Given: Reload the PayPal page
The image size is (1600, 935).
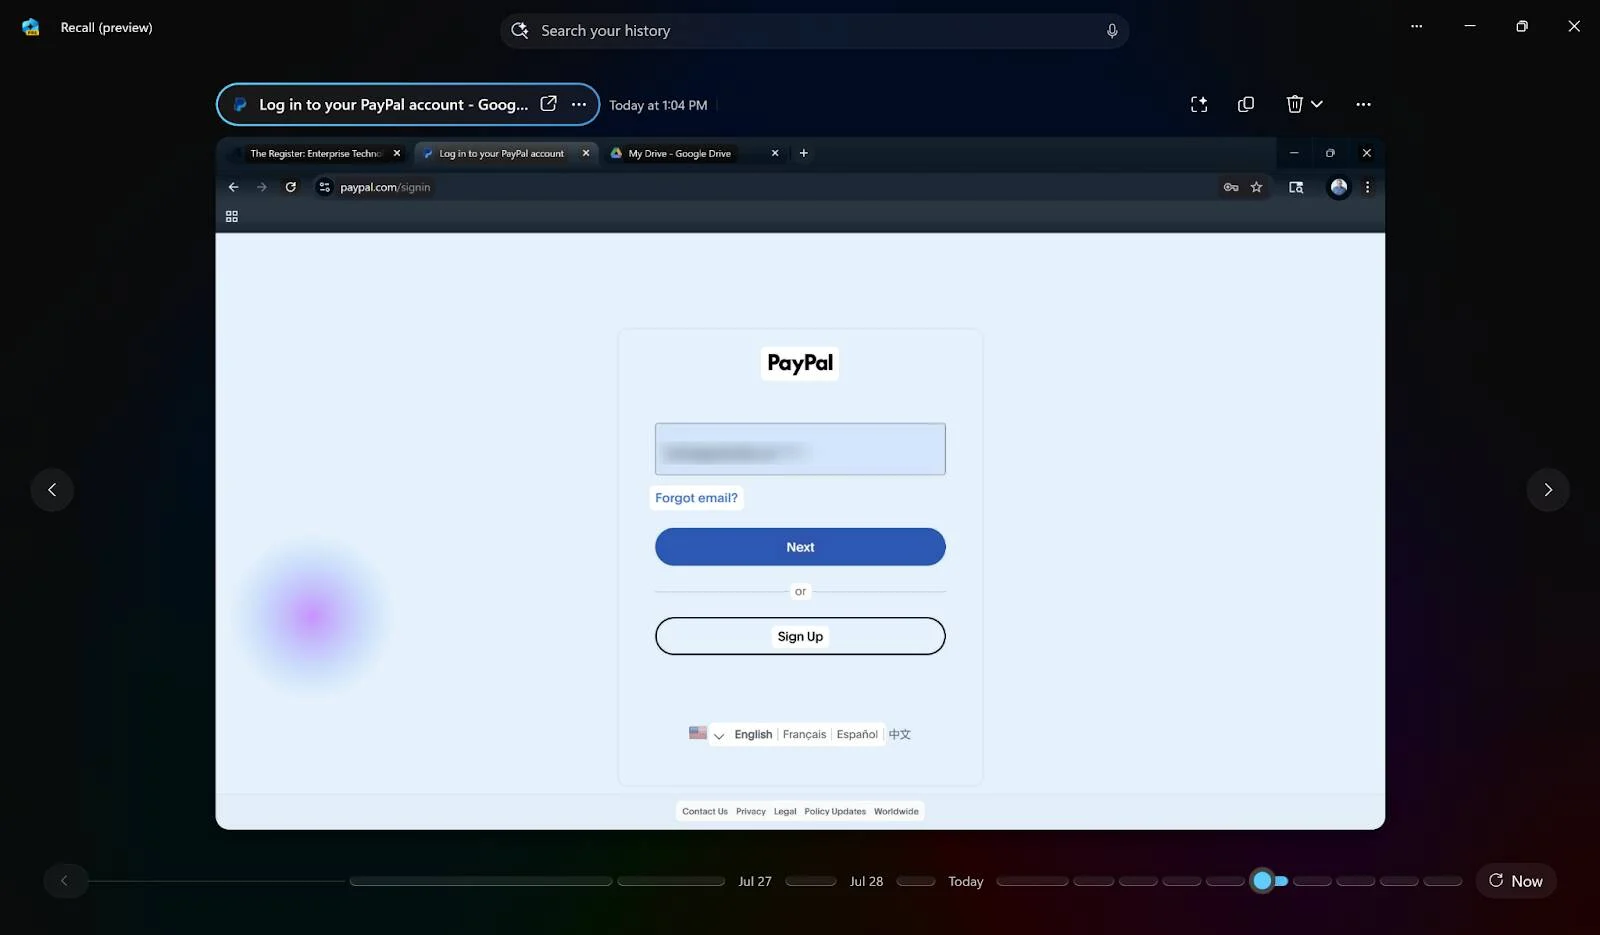Looking at the screenshot, I should point(291,187).
